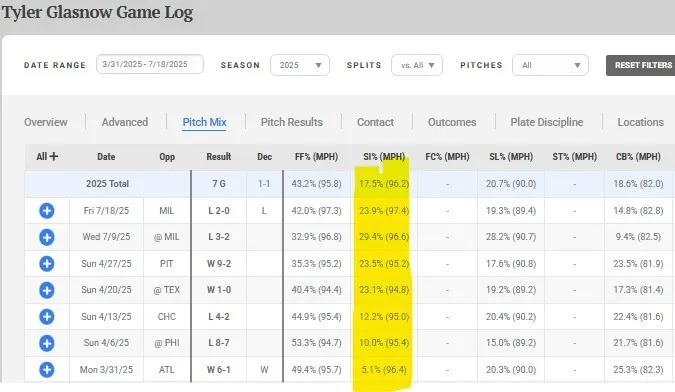This screenshot has width=675, height=392.
Task: Sort by the Opp column header
Action: 167,157
